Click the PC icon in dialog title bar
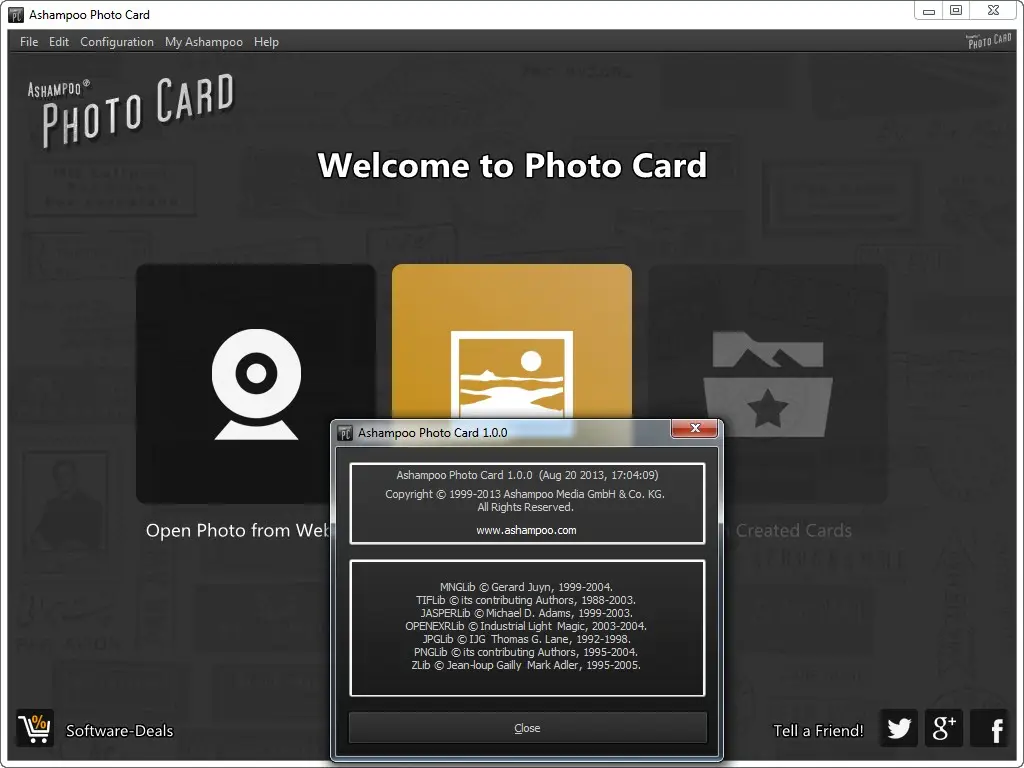The height and width of the screenshot is (768, 1024). click(x=345, y=433)
